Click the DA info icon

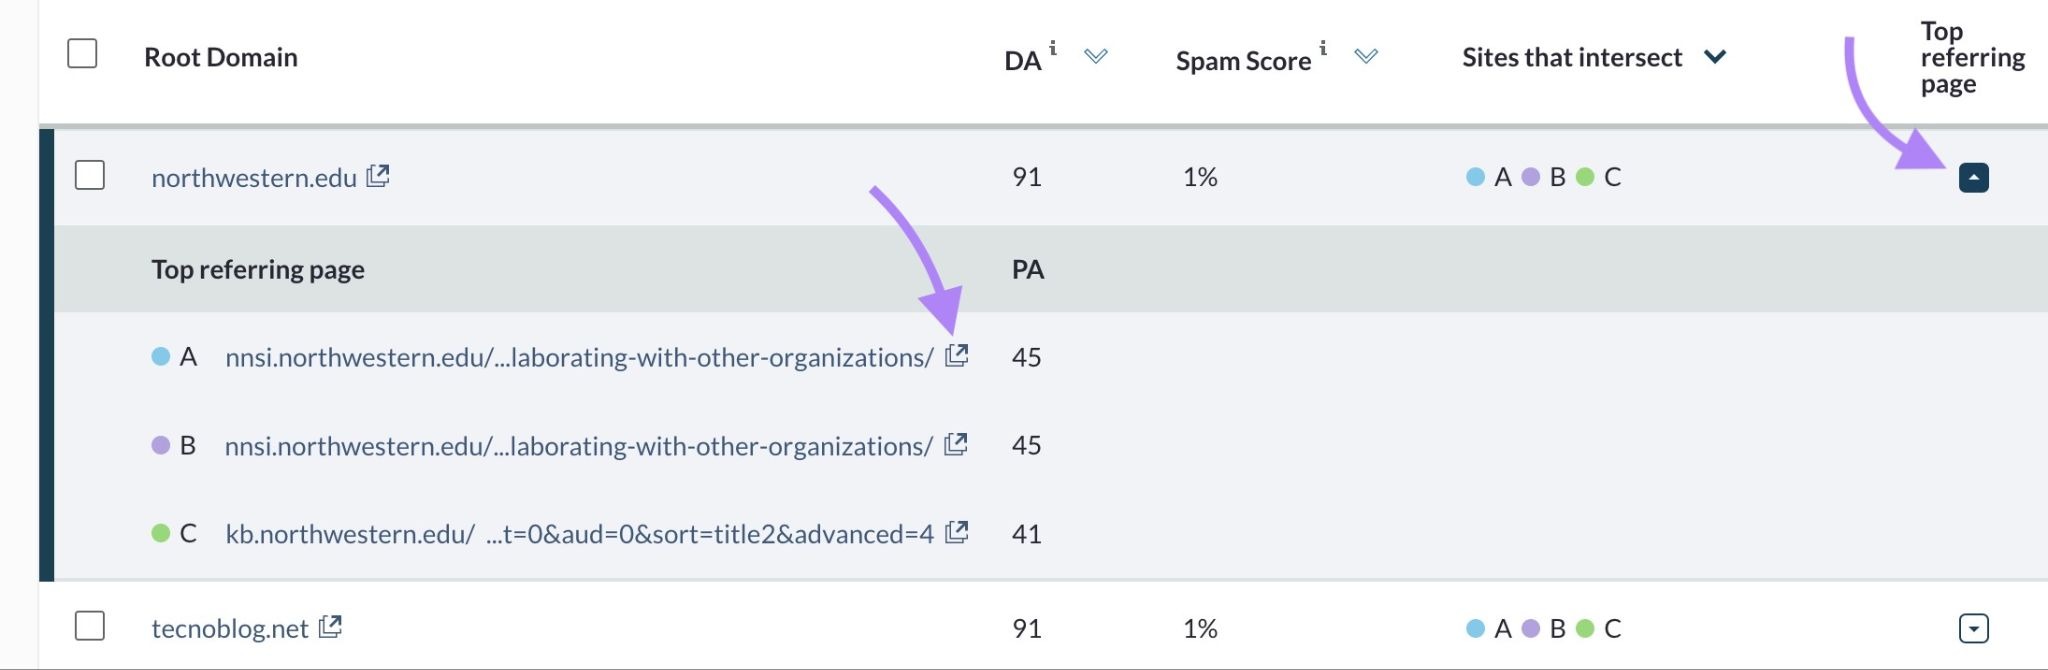tap(1053, 47)
